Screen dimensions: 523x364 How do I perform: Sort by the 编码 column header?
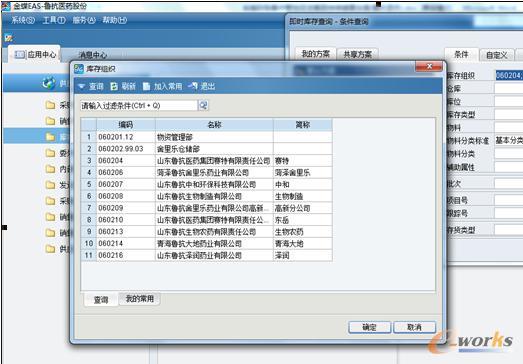(x=126, y=125)
